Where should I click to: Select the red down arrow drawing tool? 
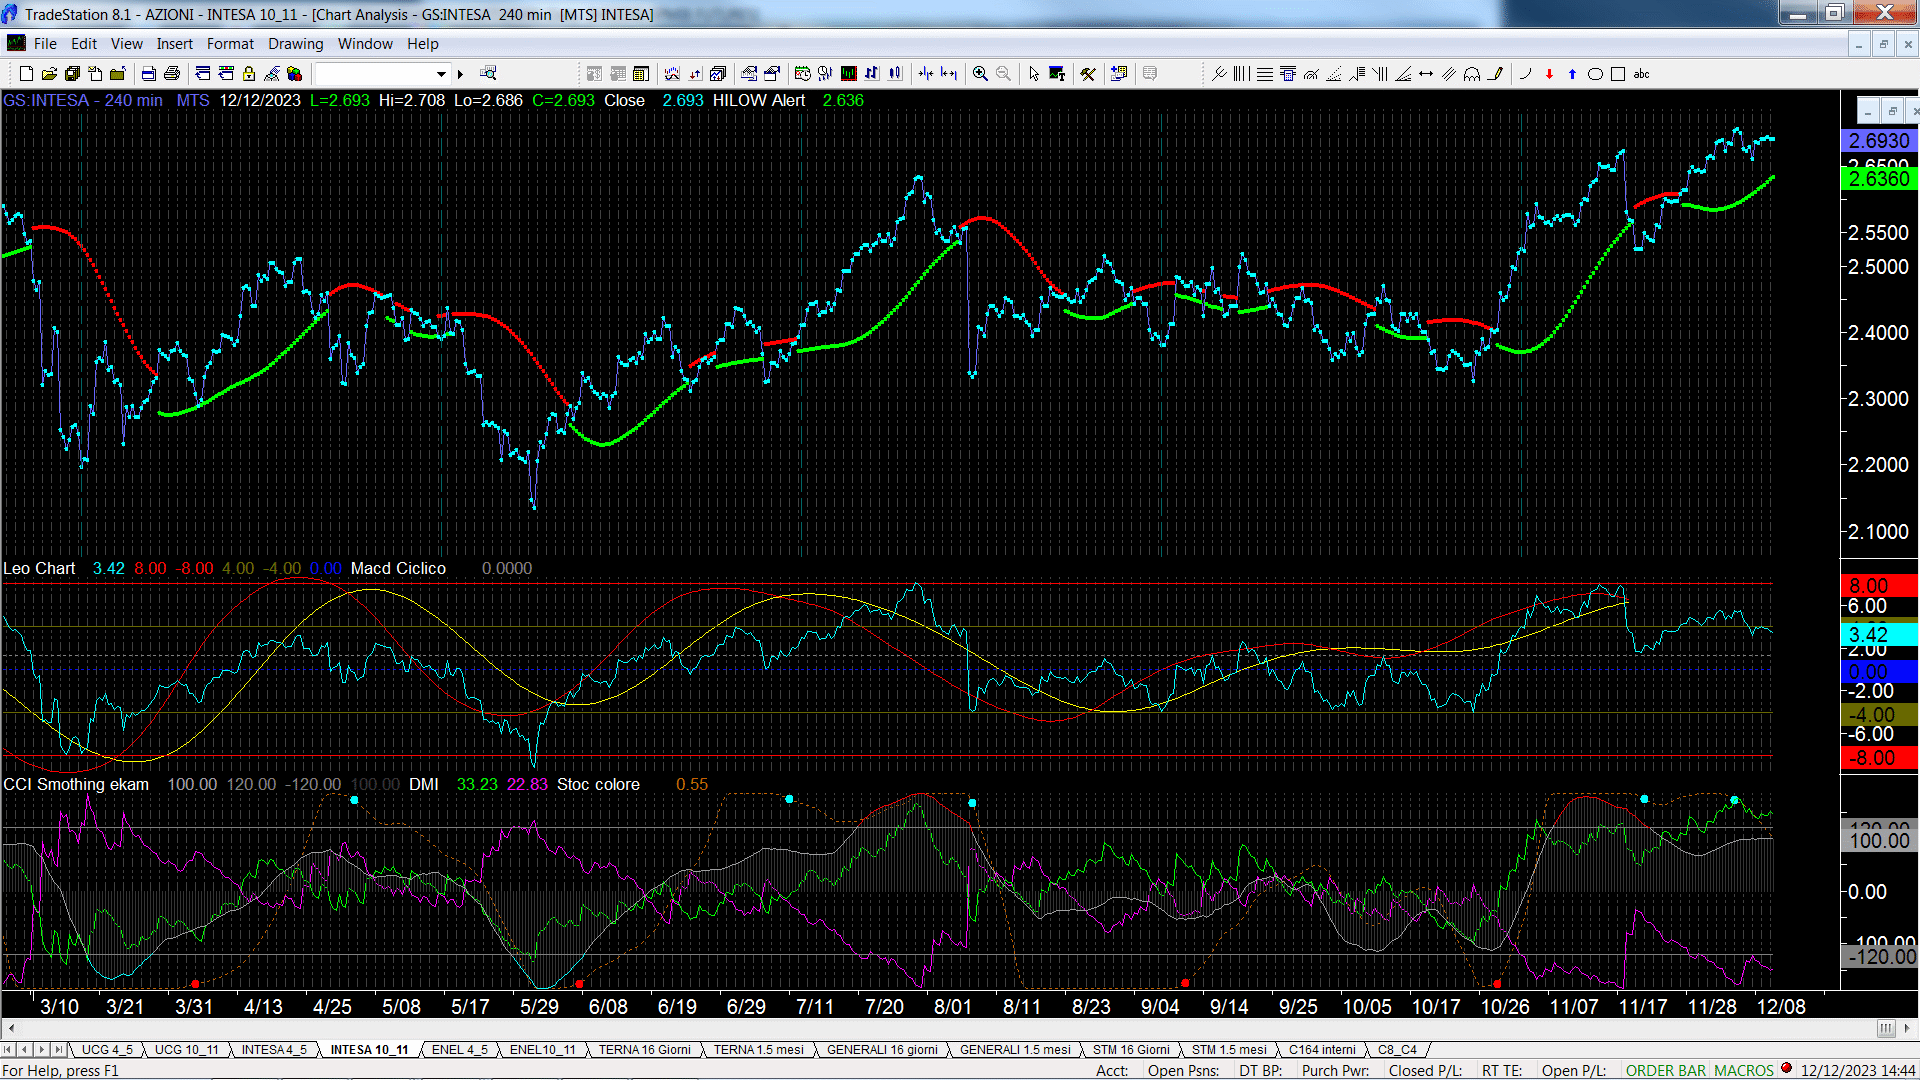(x=1549, y=74)
